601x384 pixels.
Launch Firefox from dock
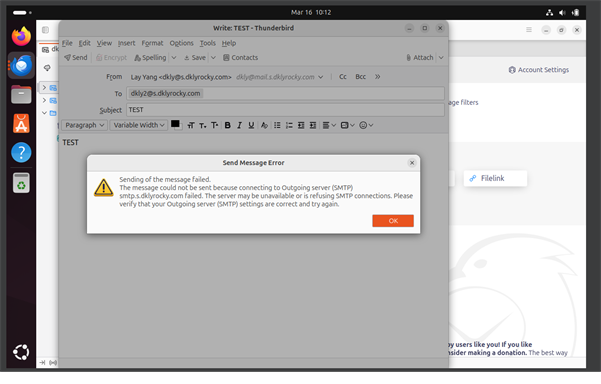pyautogui.click(x=21, y=36)
